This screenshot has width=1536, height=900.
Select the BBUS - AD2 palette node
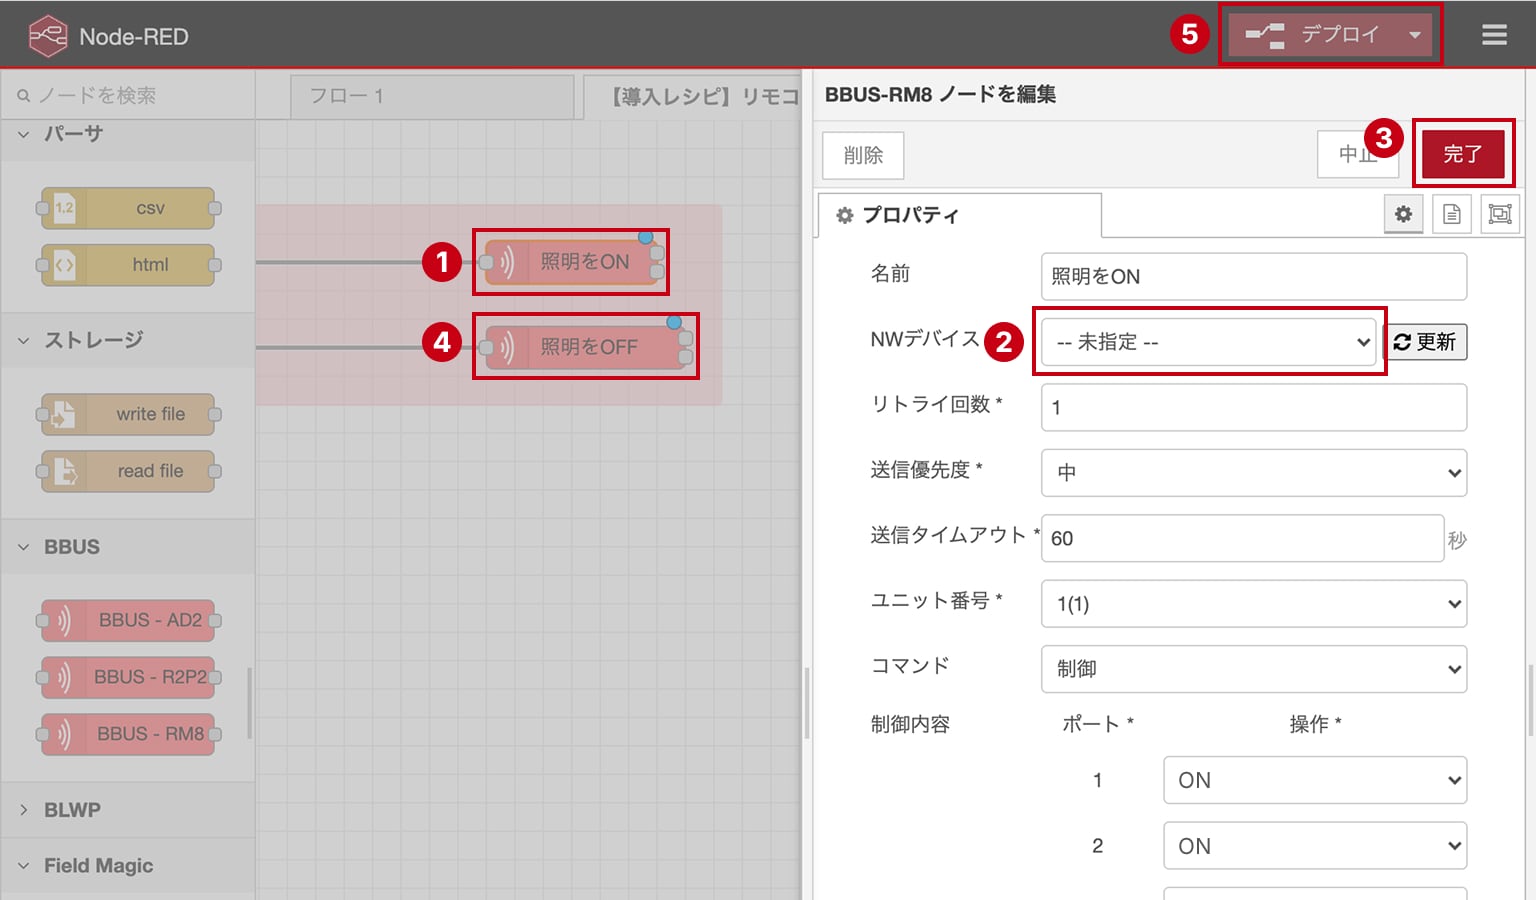tap(128, 620)
